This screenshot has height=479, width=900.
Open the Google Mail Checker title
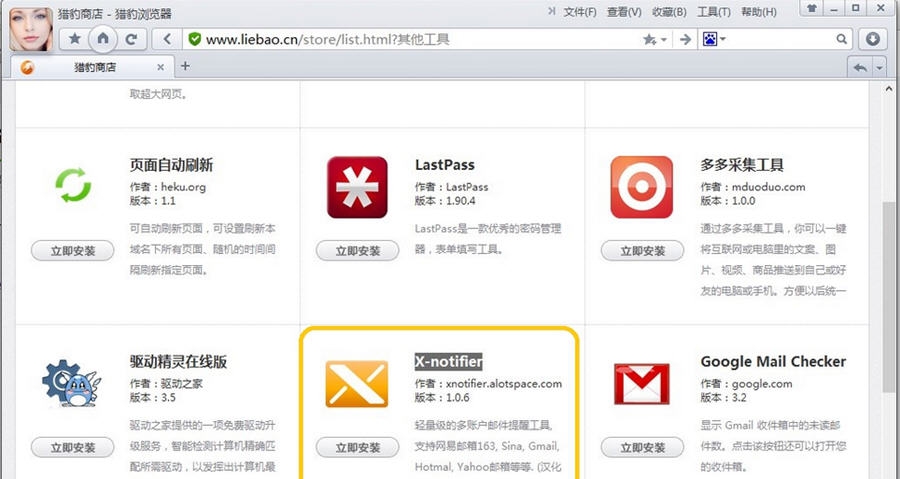click(773, 362)
